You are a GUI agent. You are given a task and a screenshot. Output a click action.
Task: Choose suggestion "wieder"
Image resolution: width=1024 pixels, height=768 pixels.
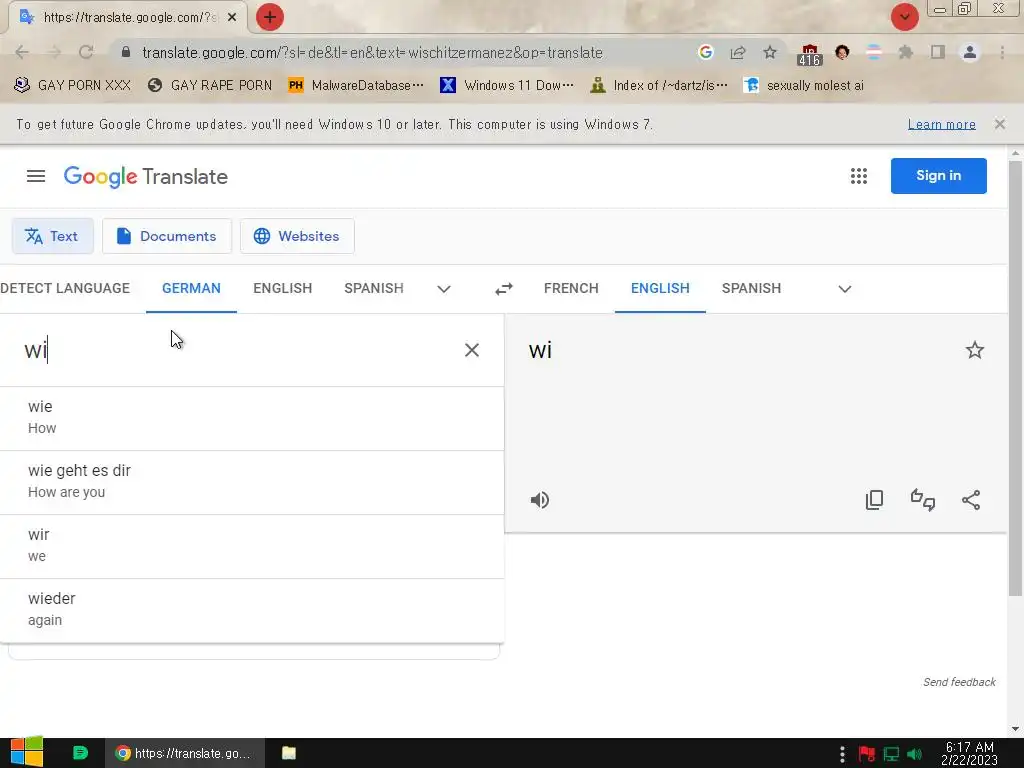(x=251, y=610)
